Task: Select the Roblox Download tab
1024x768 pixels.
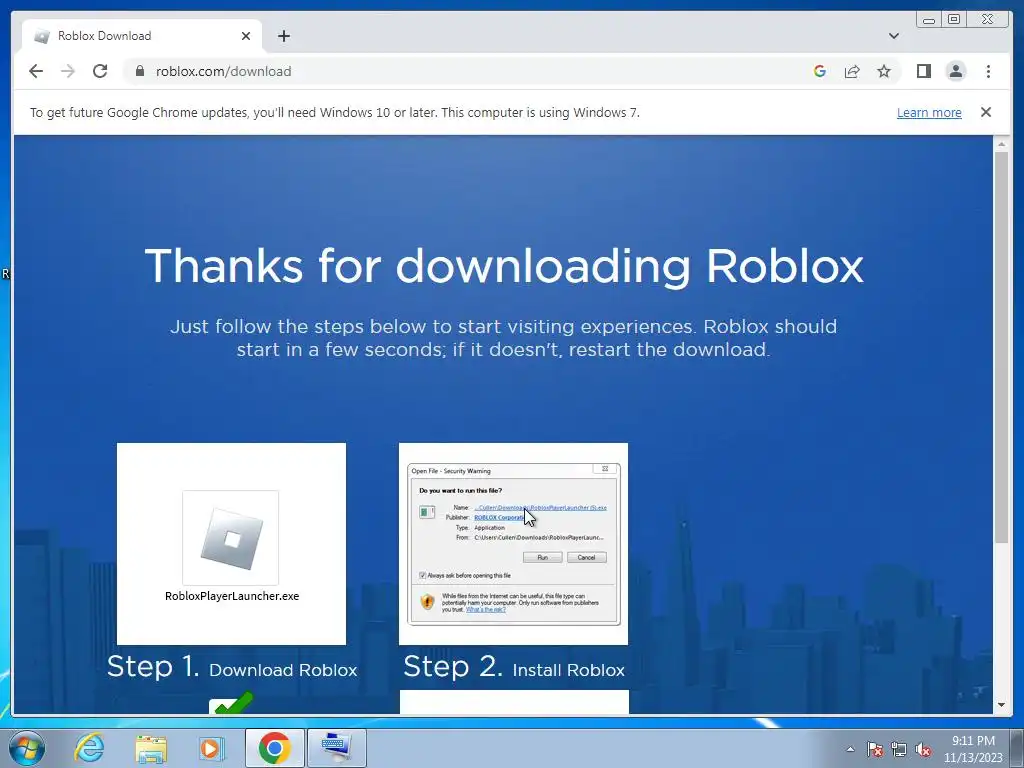Action: tap(142, 36)
